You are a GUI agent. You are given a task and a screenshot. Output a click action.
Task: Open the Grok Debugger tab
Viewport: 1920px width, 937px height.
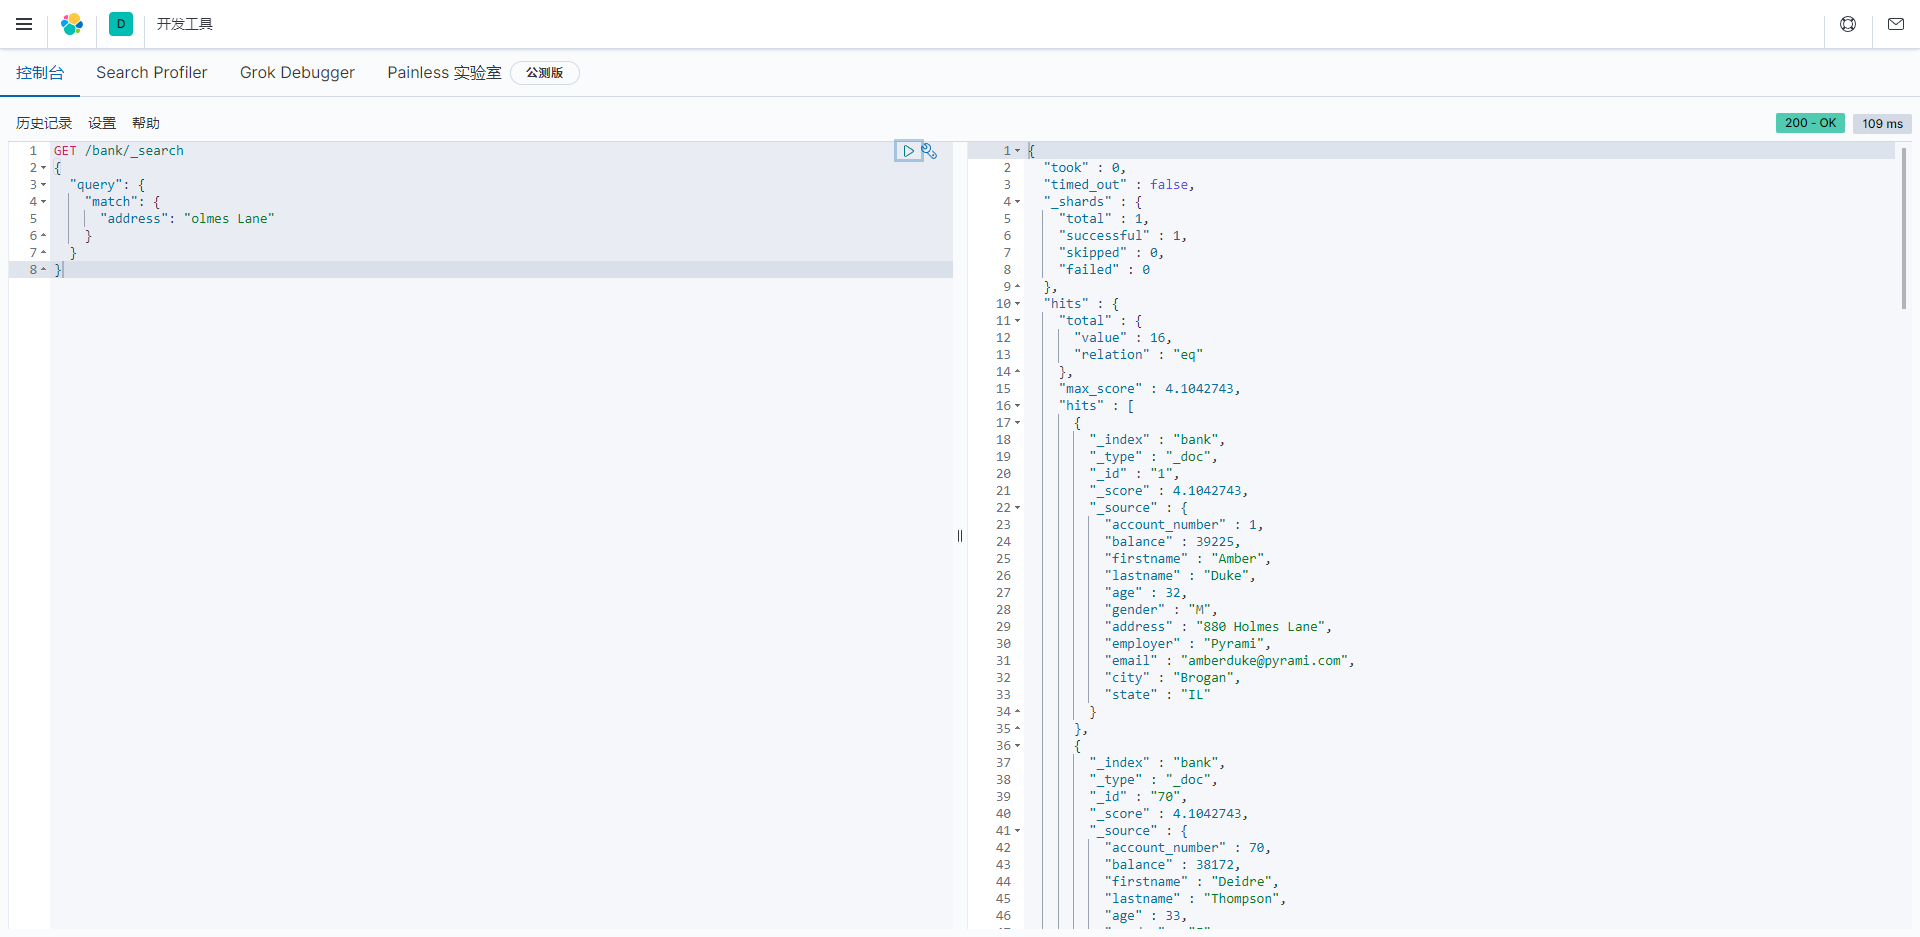pyautogui.click(x=297, y=73)
